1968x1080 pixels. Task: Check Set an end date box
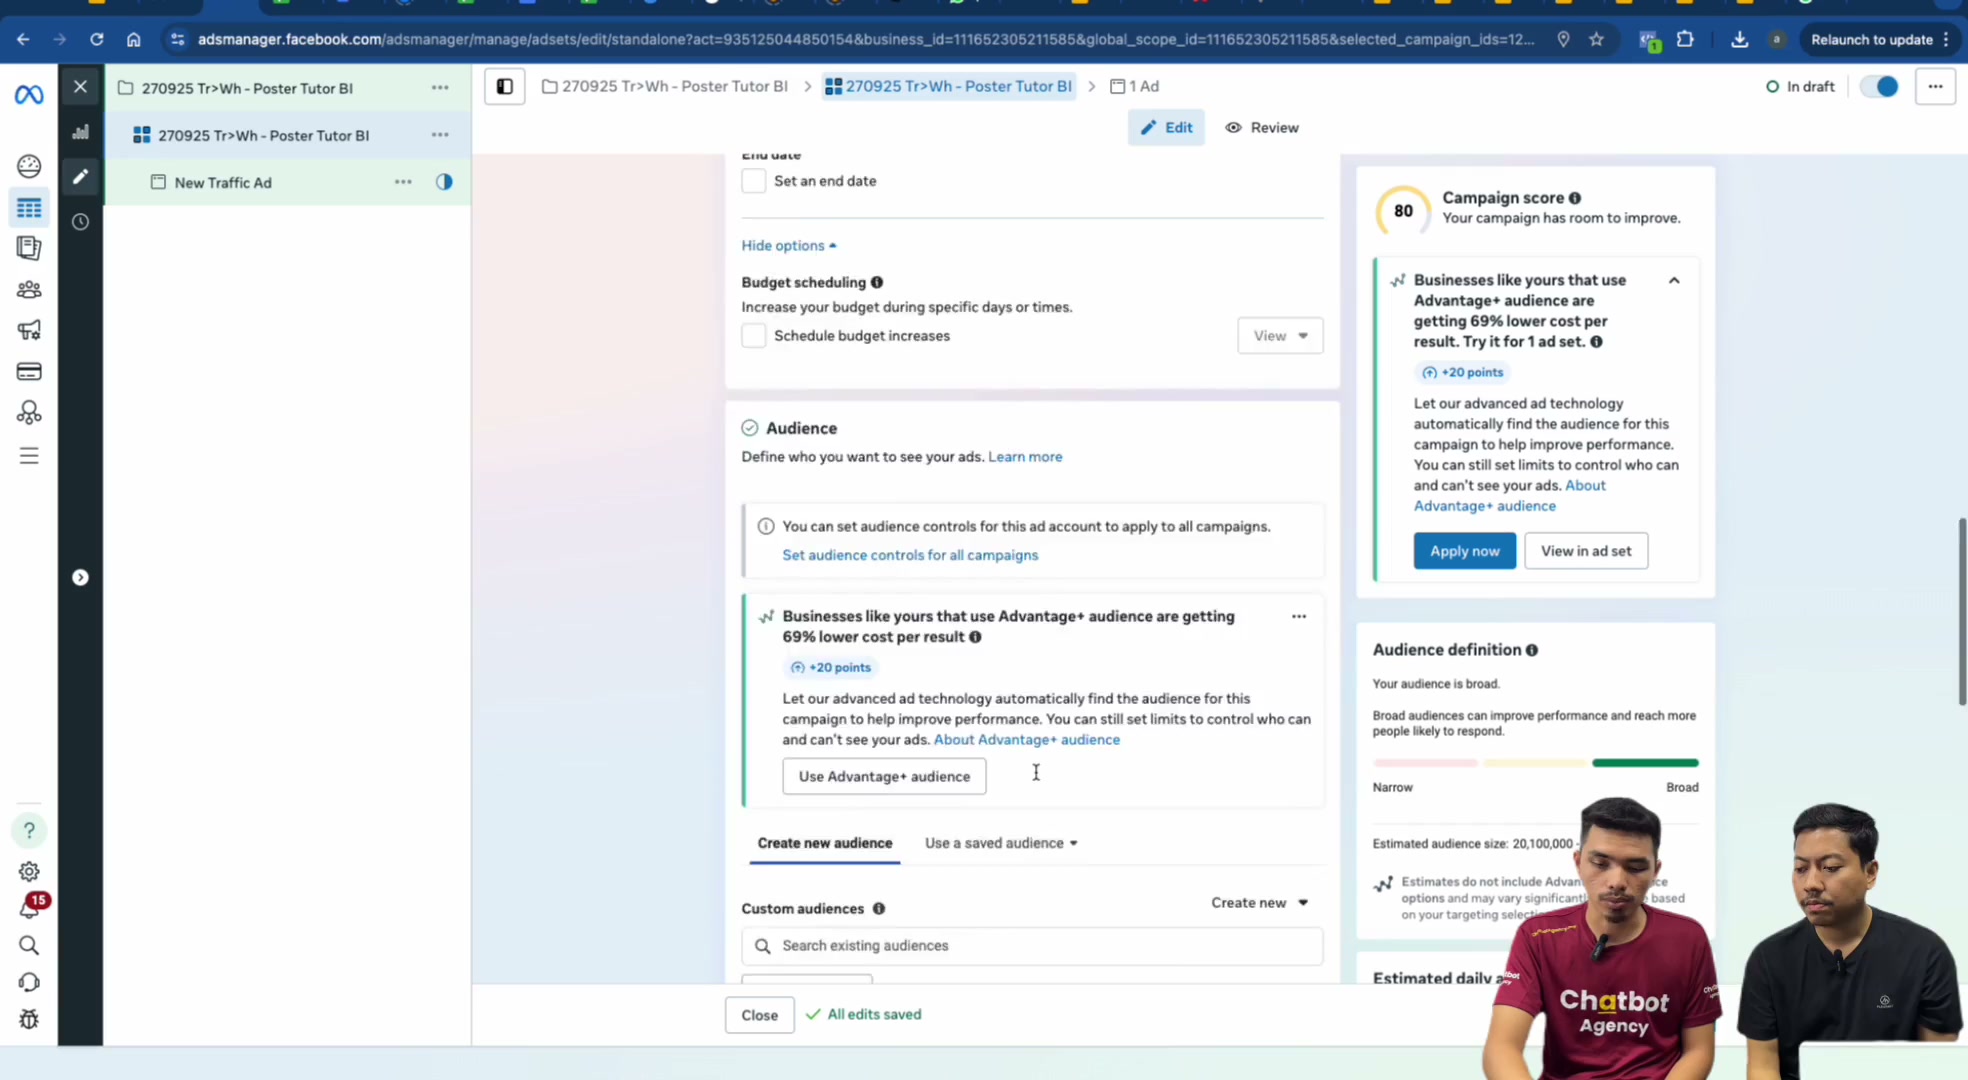tap(754, 181)
